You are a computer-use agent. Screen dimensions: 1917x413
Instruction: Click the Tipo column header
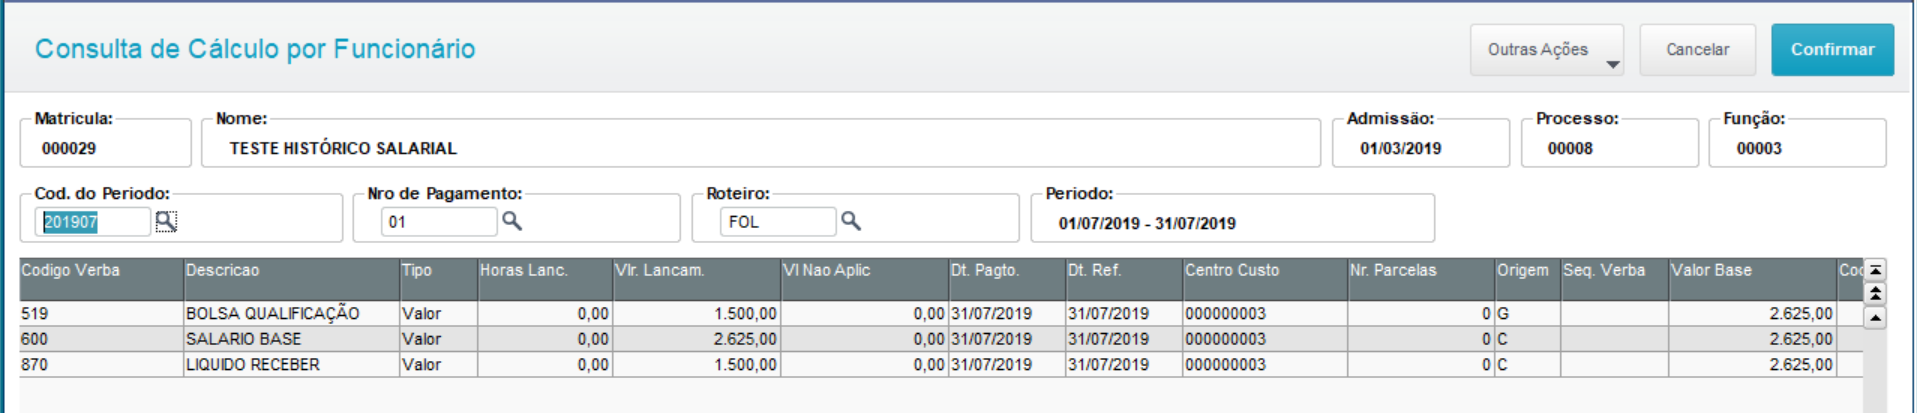(439, 279)
